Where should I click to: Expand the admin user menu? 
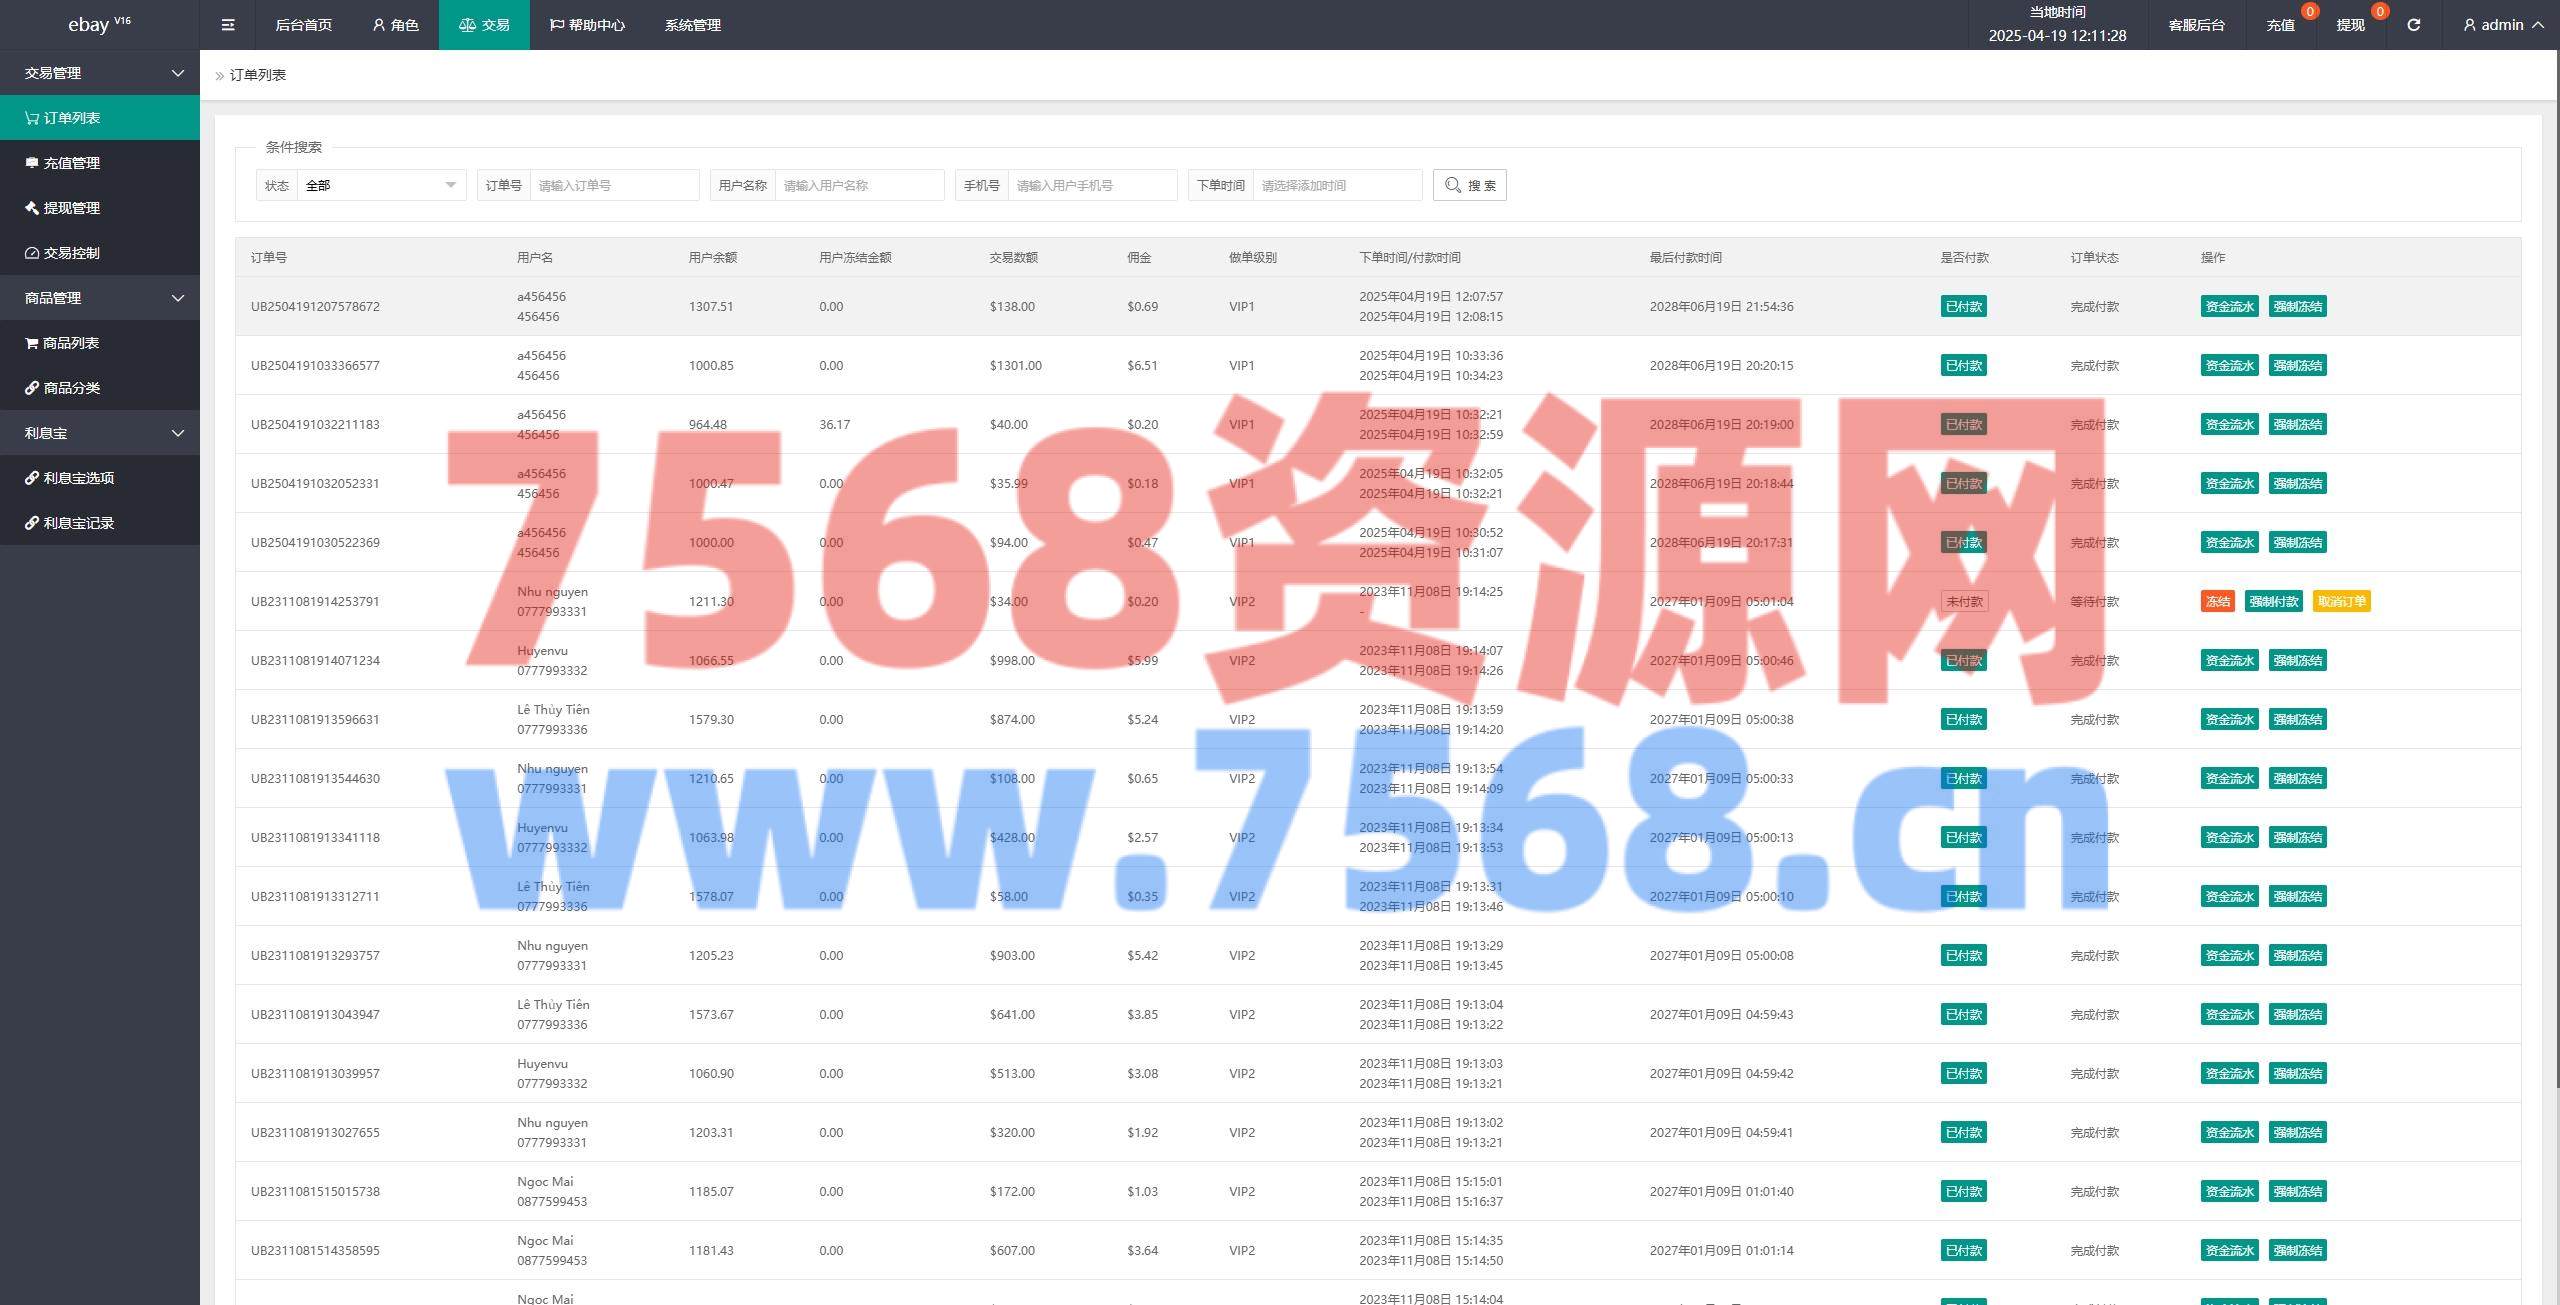[2503, 25]
